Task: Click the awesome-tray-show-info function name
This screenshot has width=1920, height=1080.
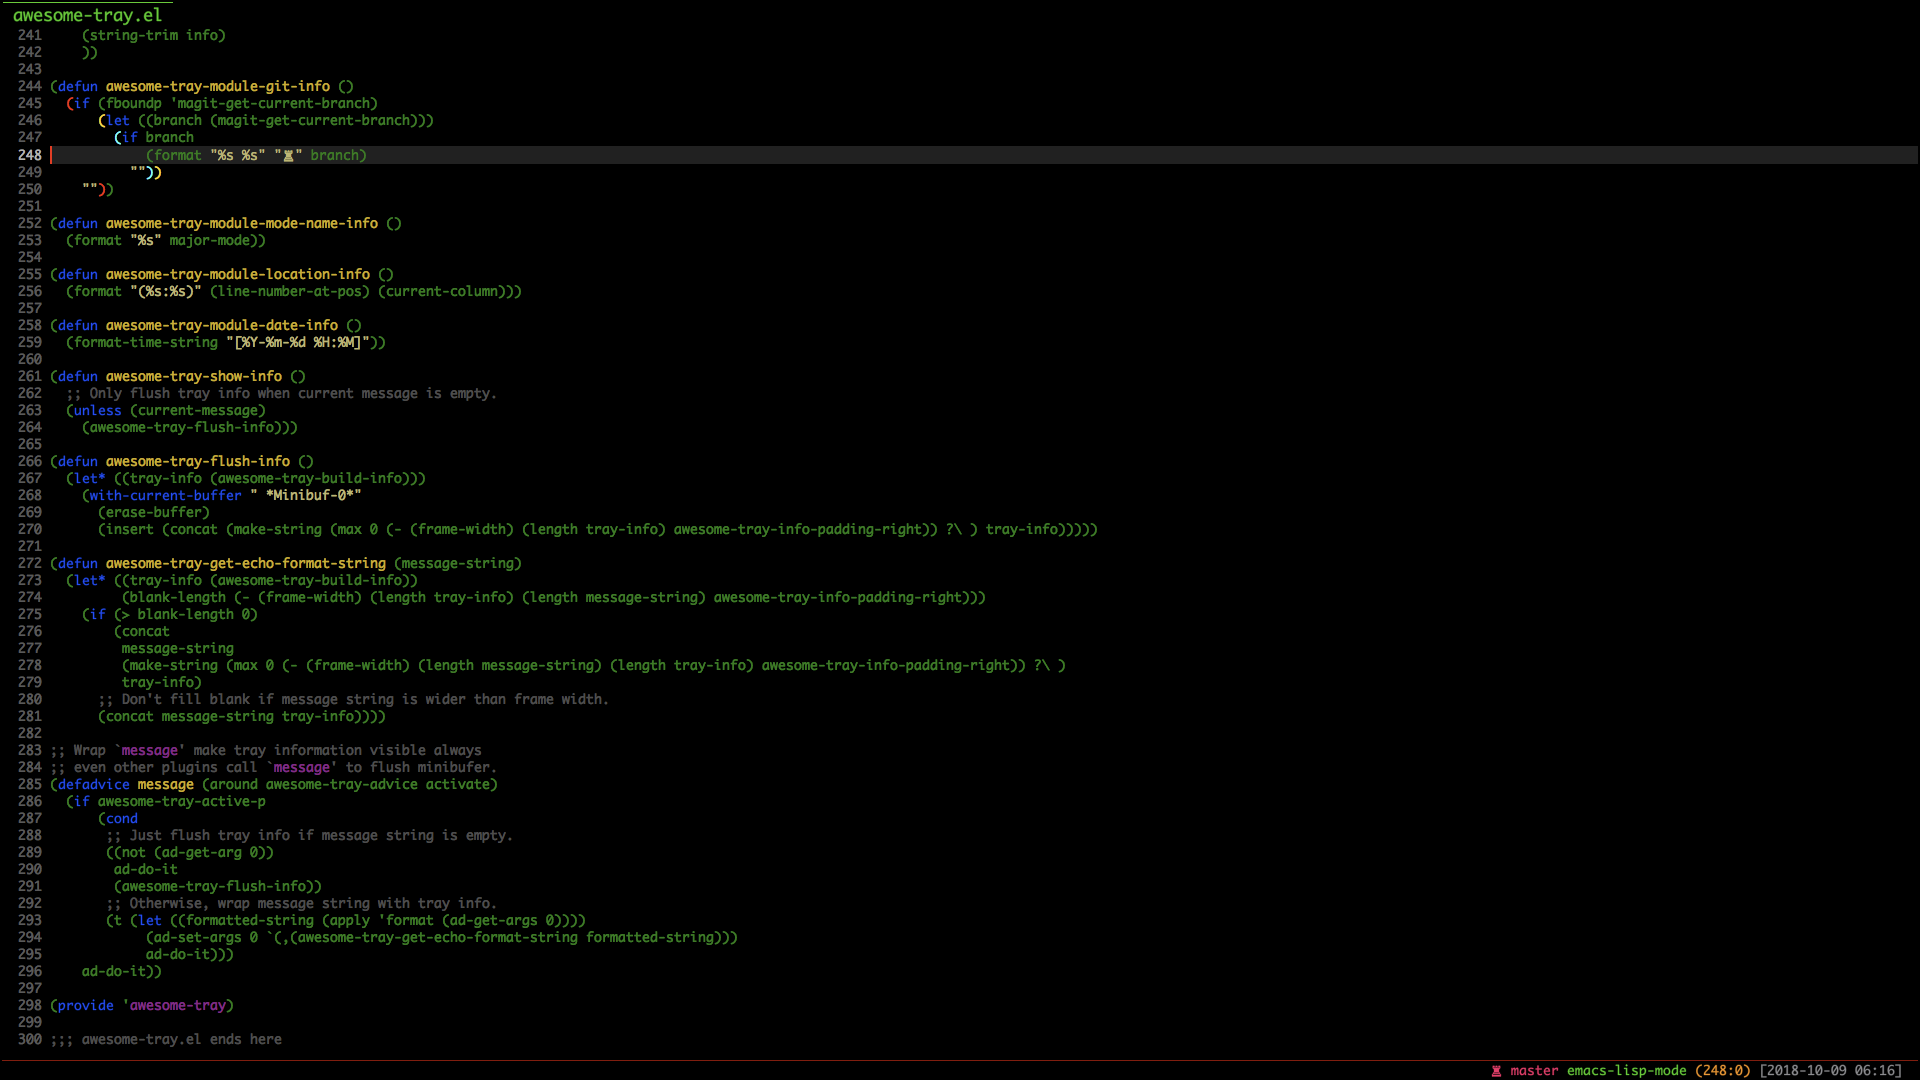Action: tap(193, 377)
